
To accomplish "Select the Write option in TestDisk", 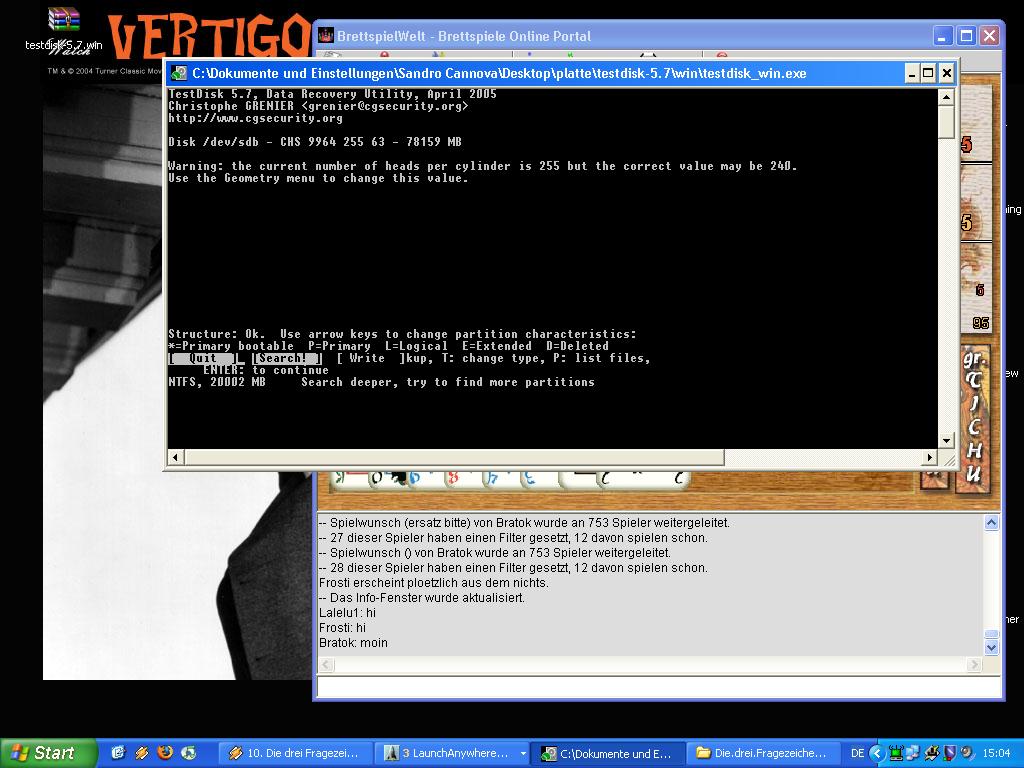I will pyautogui.click(x=370, y=358).
